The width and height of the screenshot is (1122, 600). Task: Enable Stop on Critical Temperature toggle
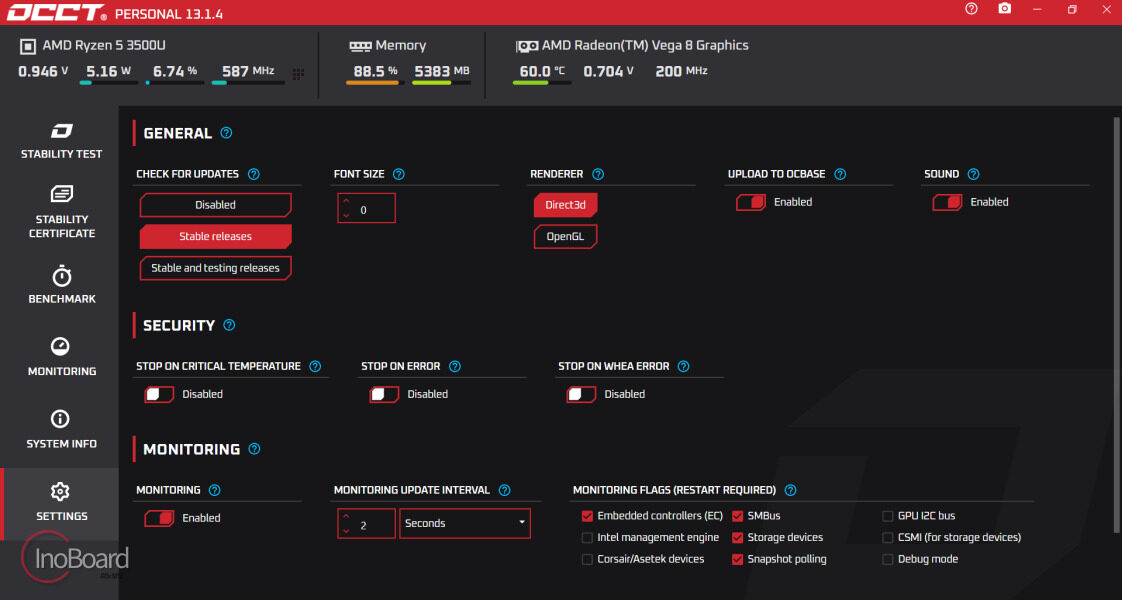[x=159, y=394]
